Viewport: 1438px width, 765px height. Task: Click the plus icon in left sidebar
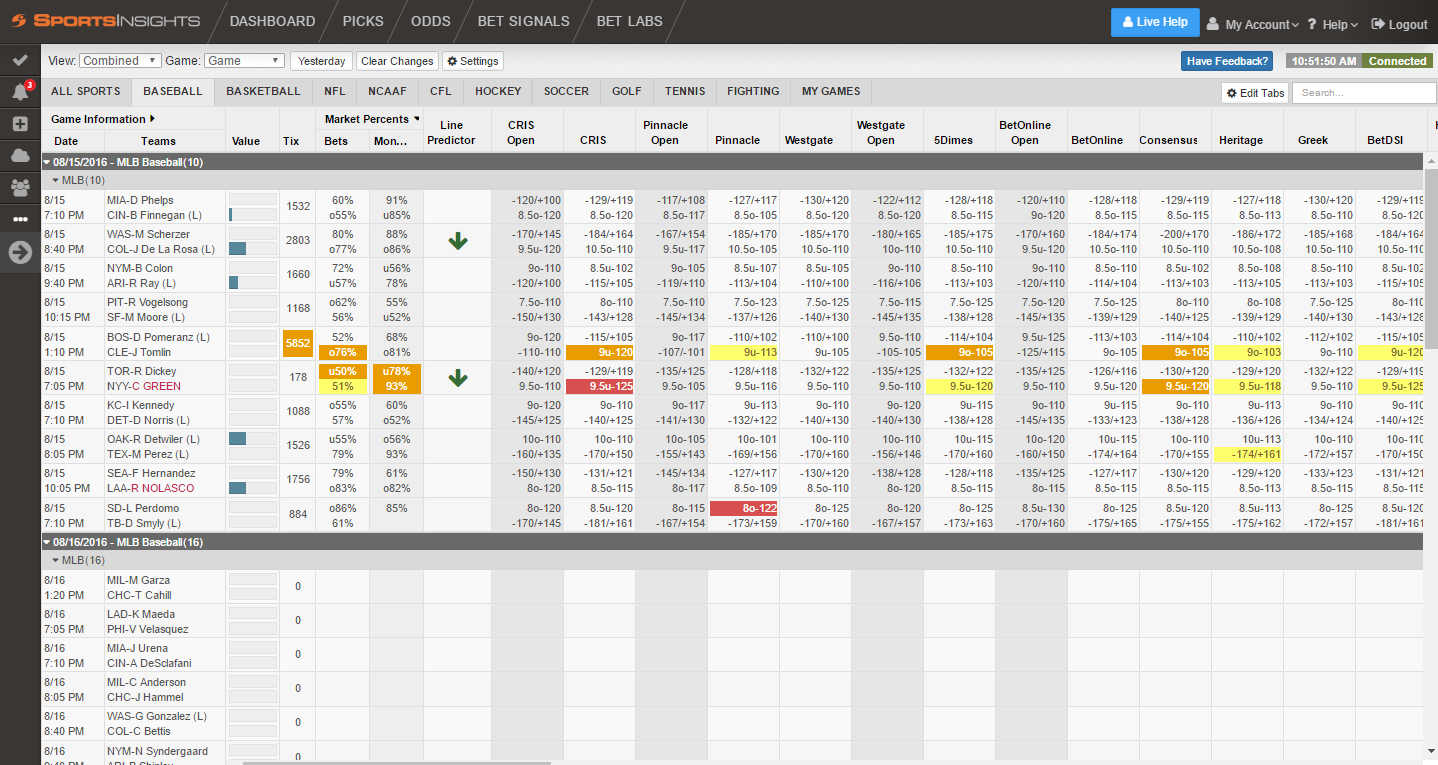coord(20,124)
